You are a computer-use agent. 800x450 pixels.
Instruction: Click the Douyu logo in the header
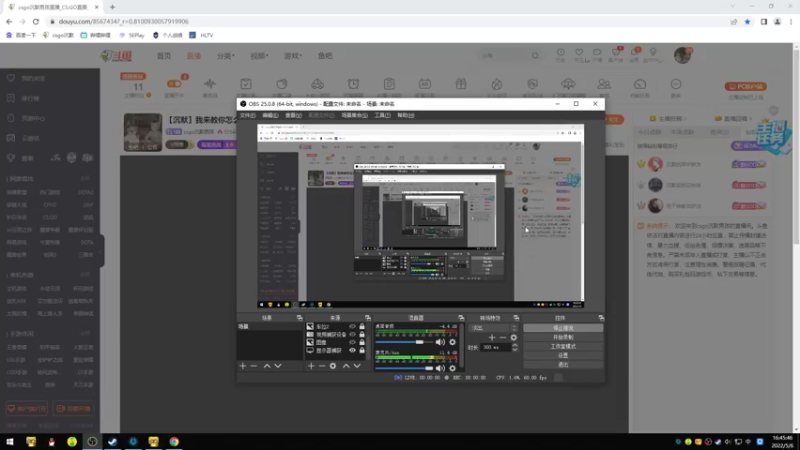pos(117,56)
